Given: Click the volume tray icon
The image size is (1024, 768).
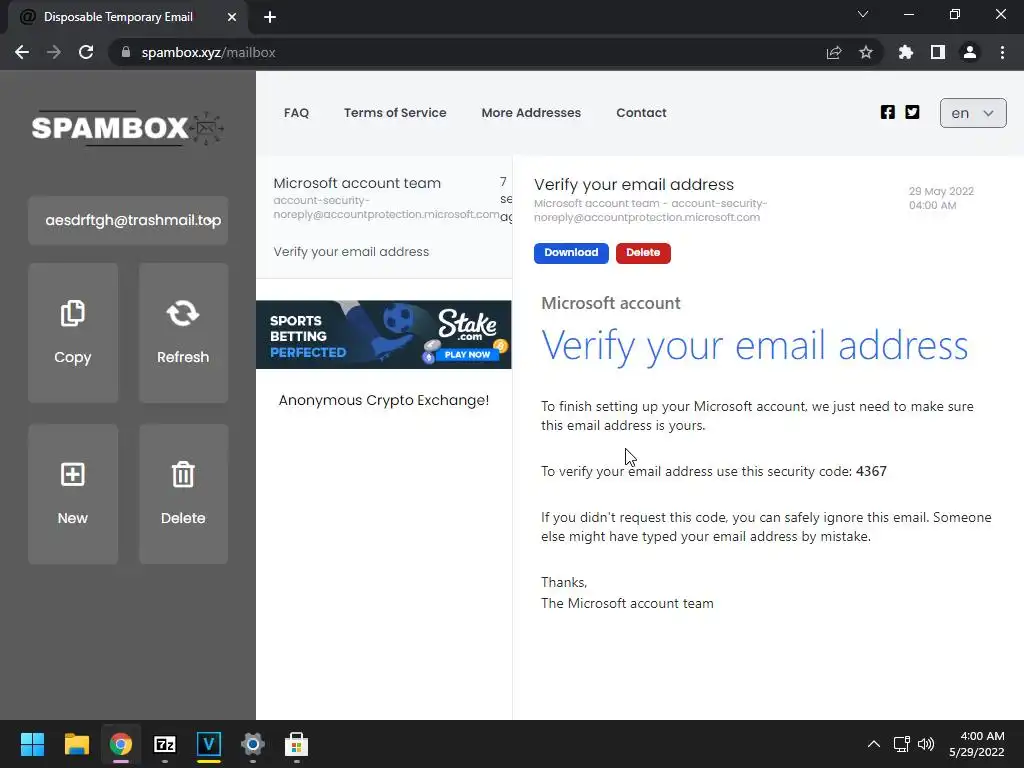Looking at the screenshot, I should tap(926, 744).
